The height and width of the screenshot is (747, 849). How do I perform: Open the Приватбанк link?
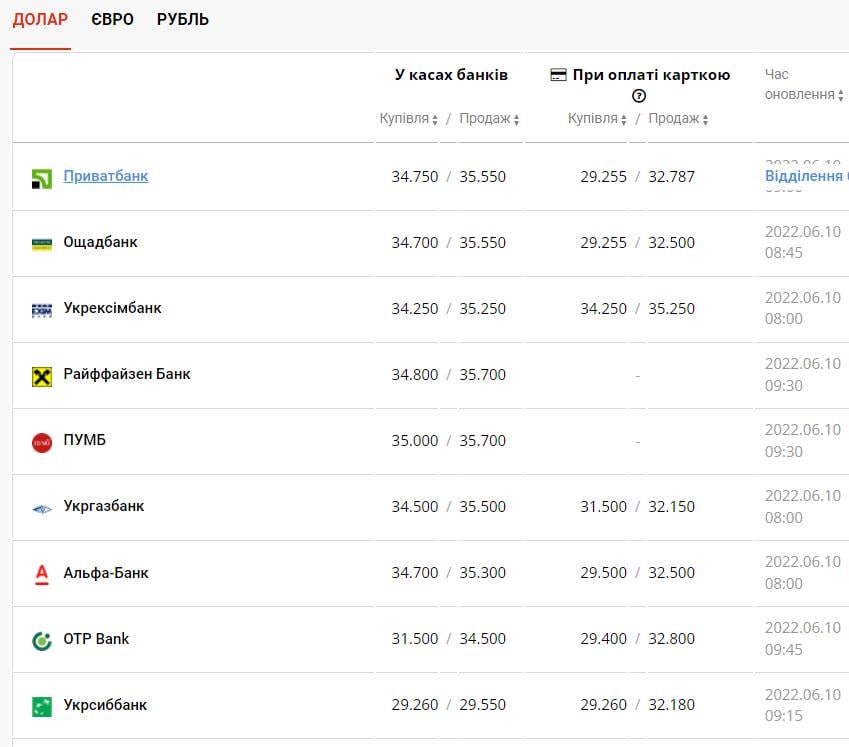(x=105, y=176)
